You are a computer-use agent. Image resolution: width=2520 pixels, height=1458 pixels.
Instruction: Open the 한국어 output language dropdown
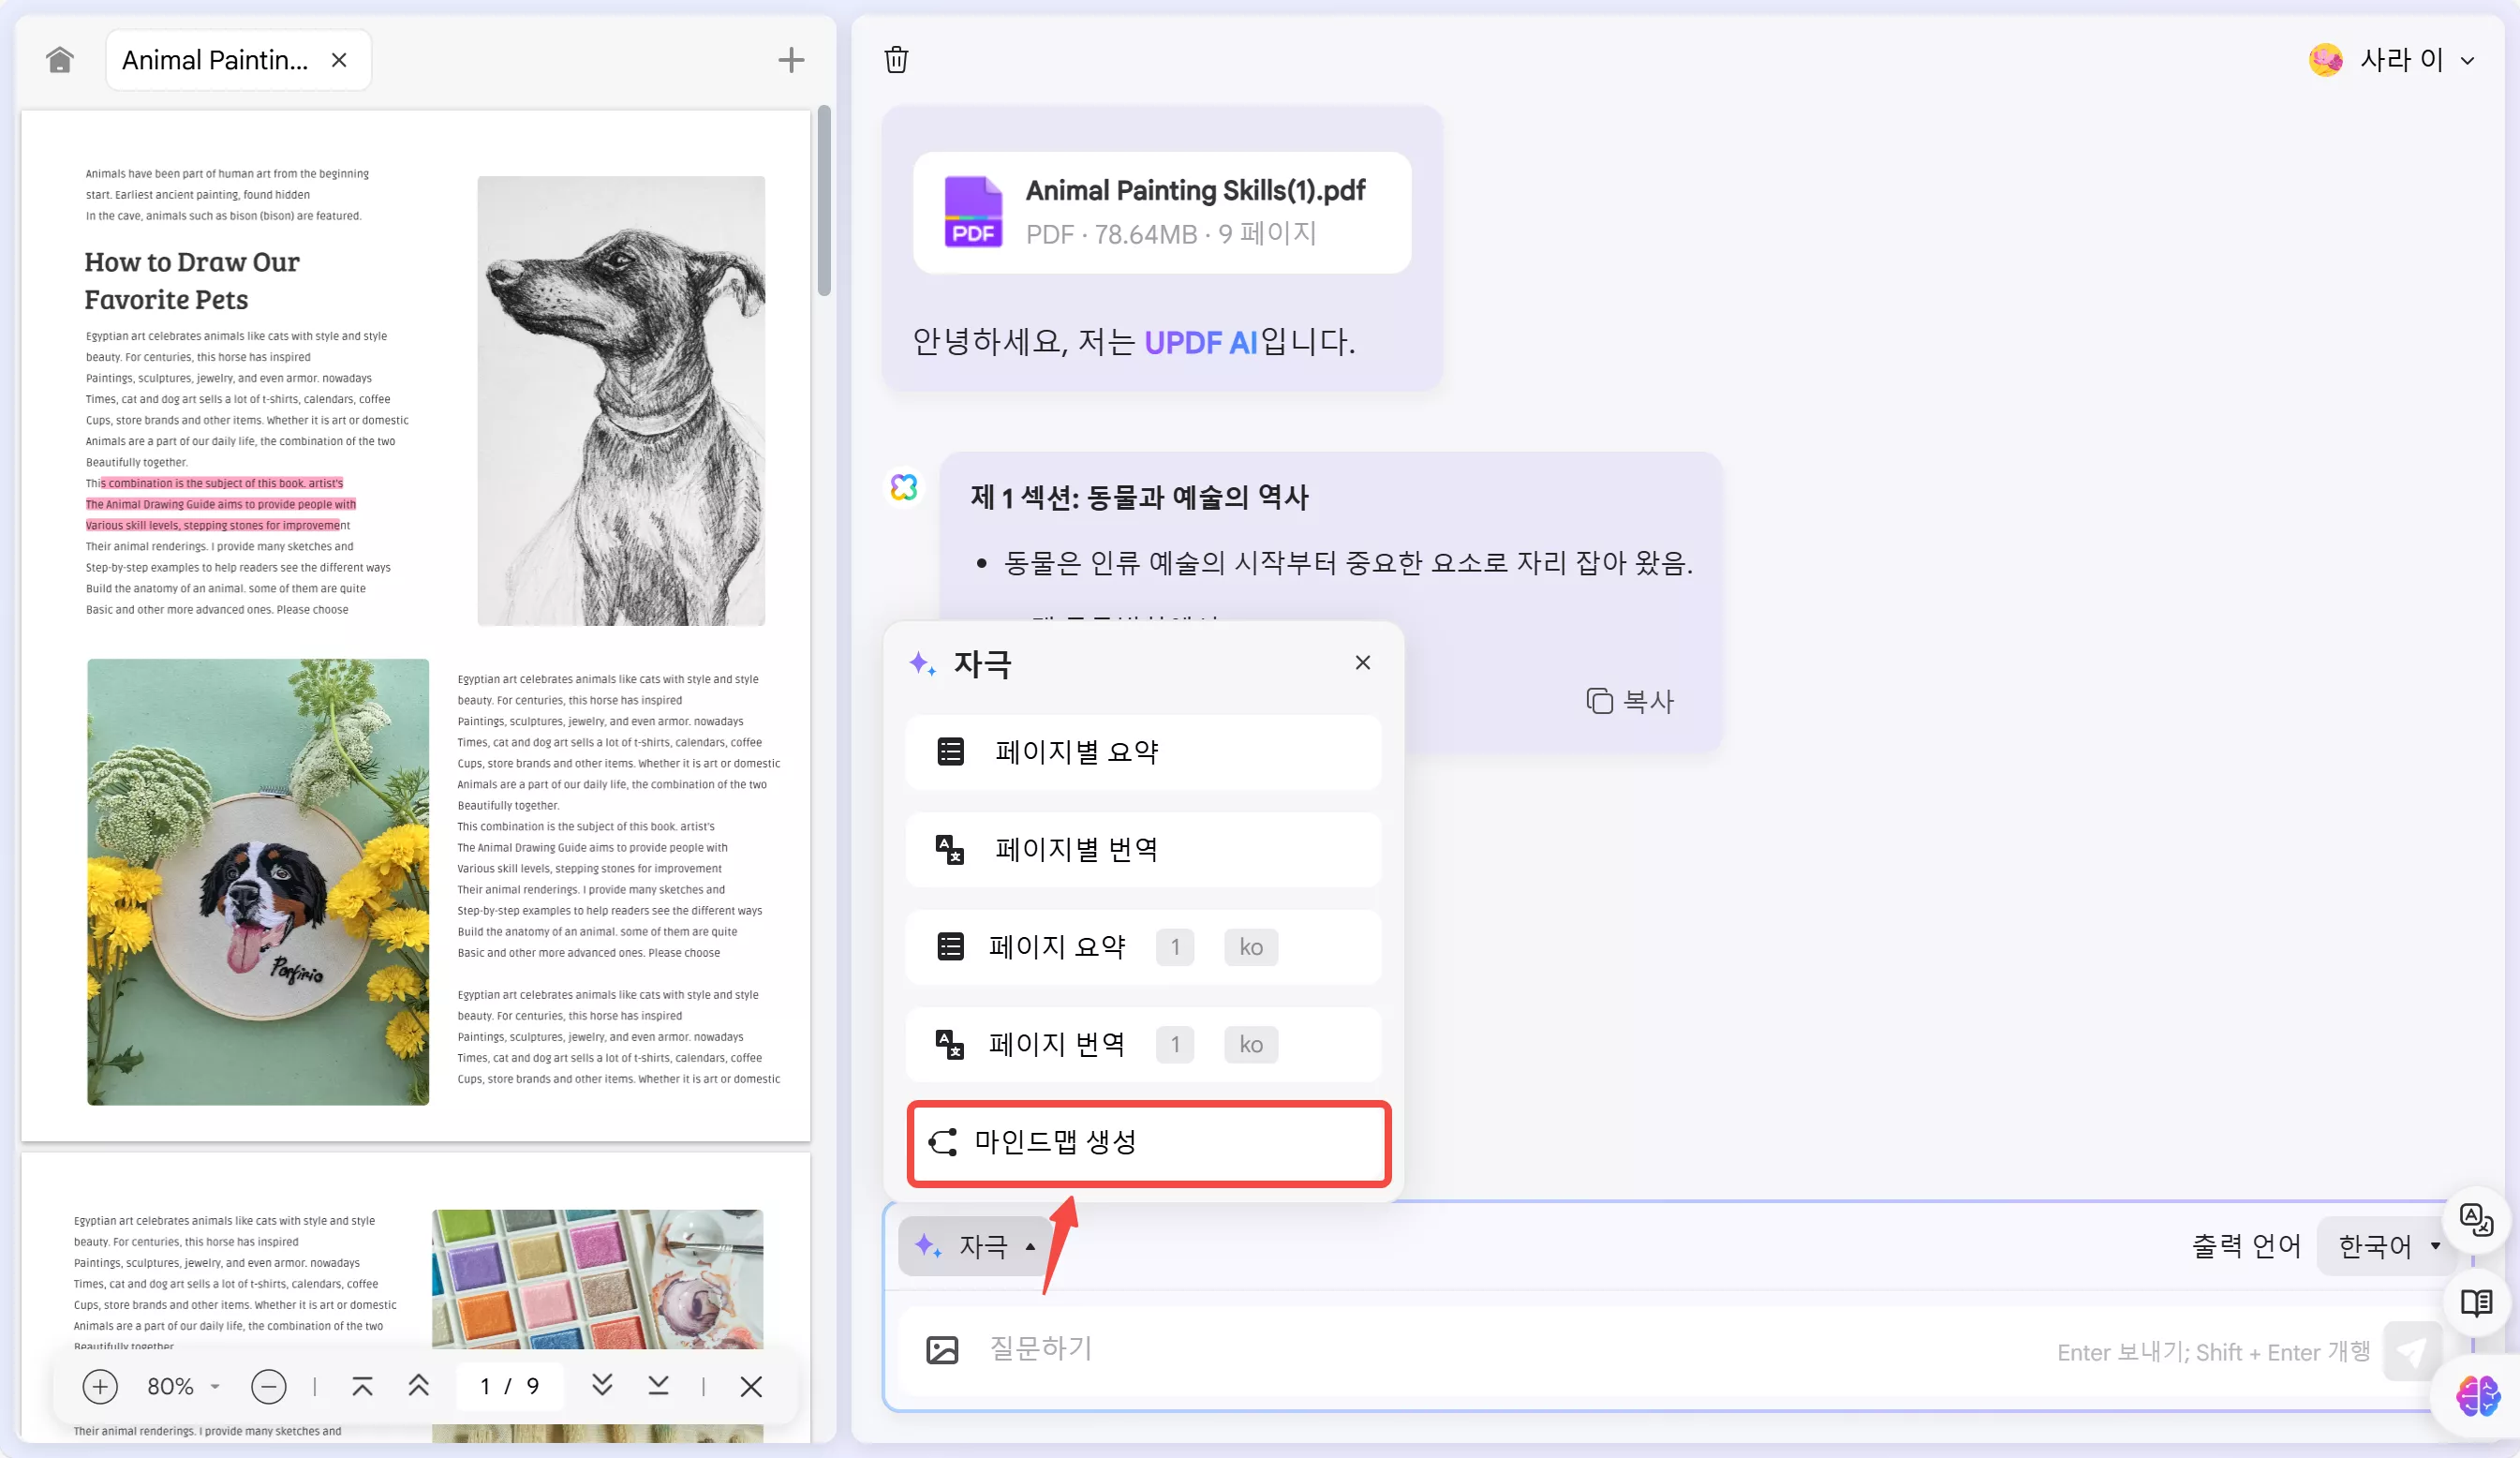tap(2387, 1246)
